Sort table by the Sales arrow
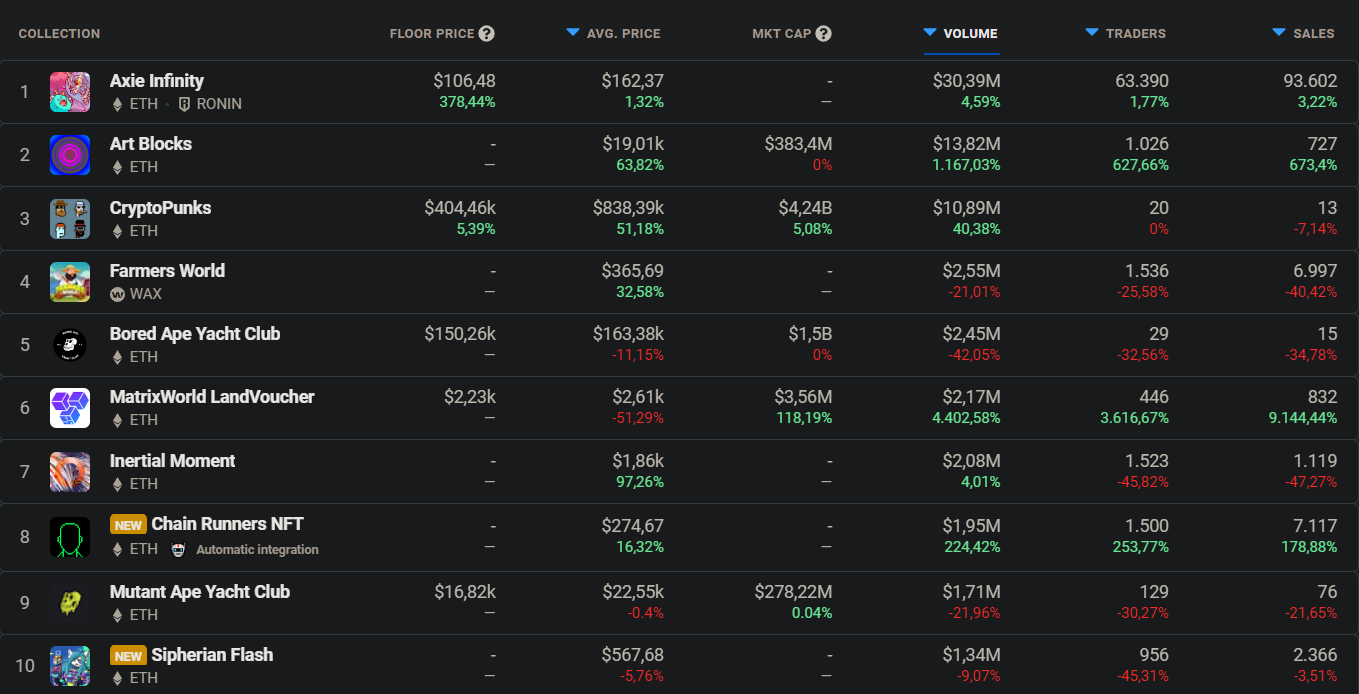This screenshot has height=694, width=1359. (1279, 33)
